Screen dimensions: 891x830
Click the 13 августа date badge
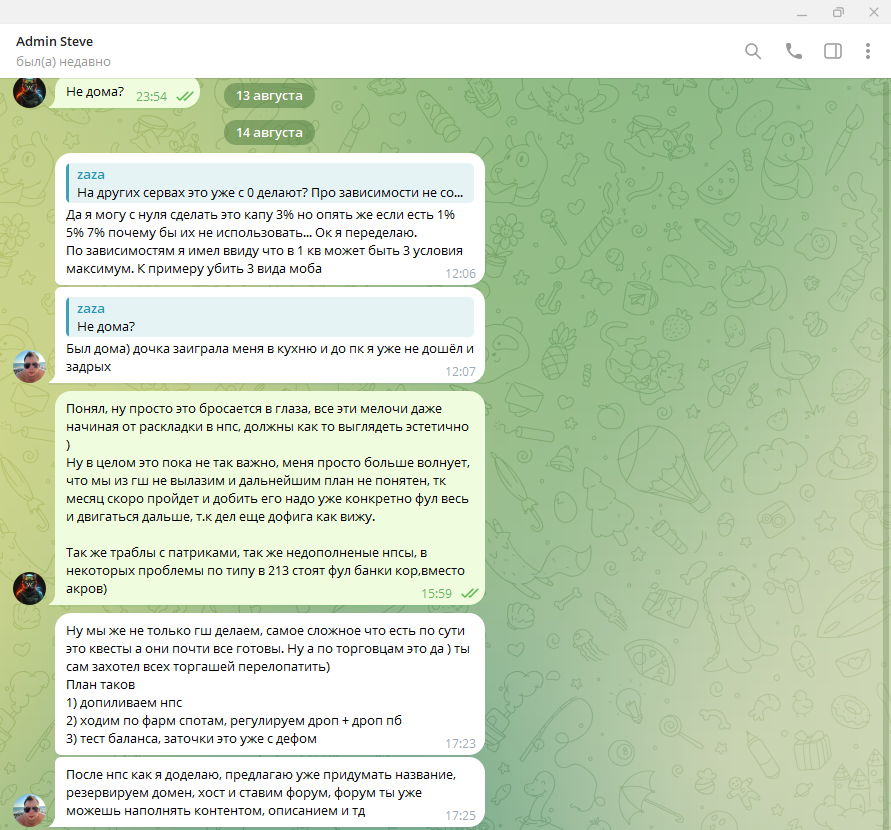tap(269, 95)
